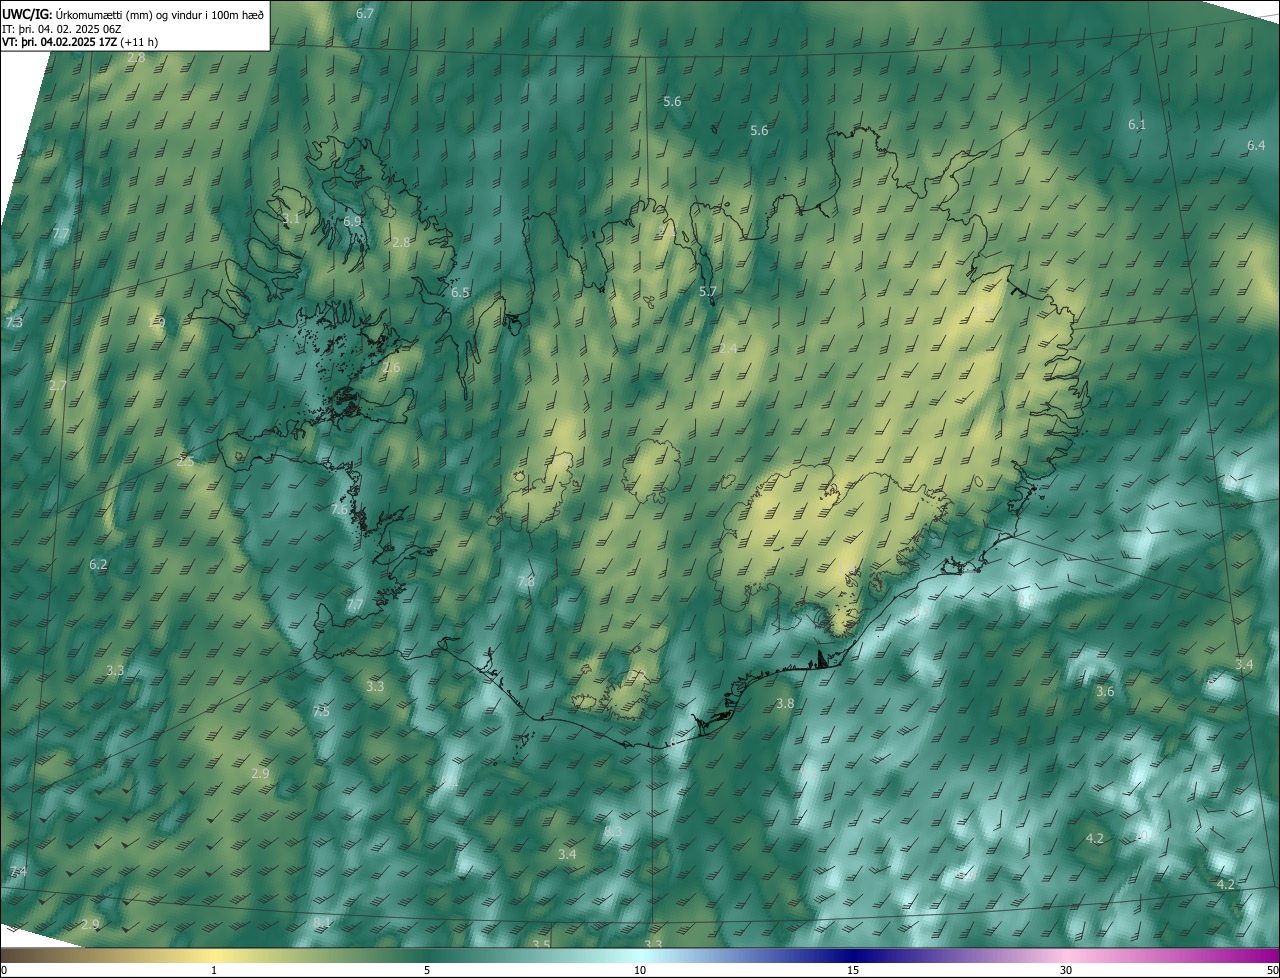This screenshot has height=978, width=1280.
Task: Click the colorbar tick label 1
Action: tap(214, 970)
